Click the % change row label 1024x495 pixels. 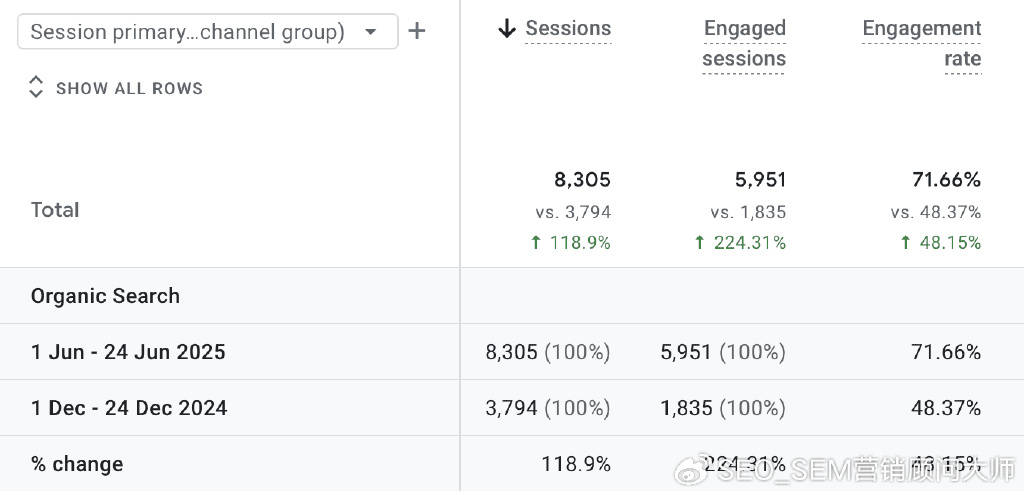77,464
